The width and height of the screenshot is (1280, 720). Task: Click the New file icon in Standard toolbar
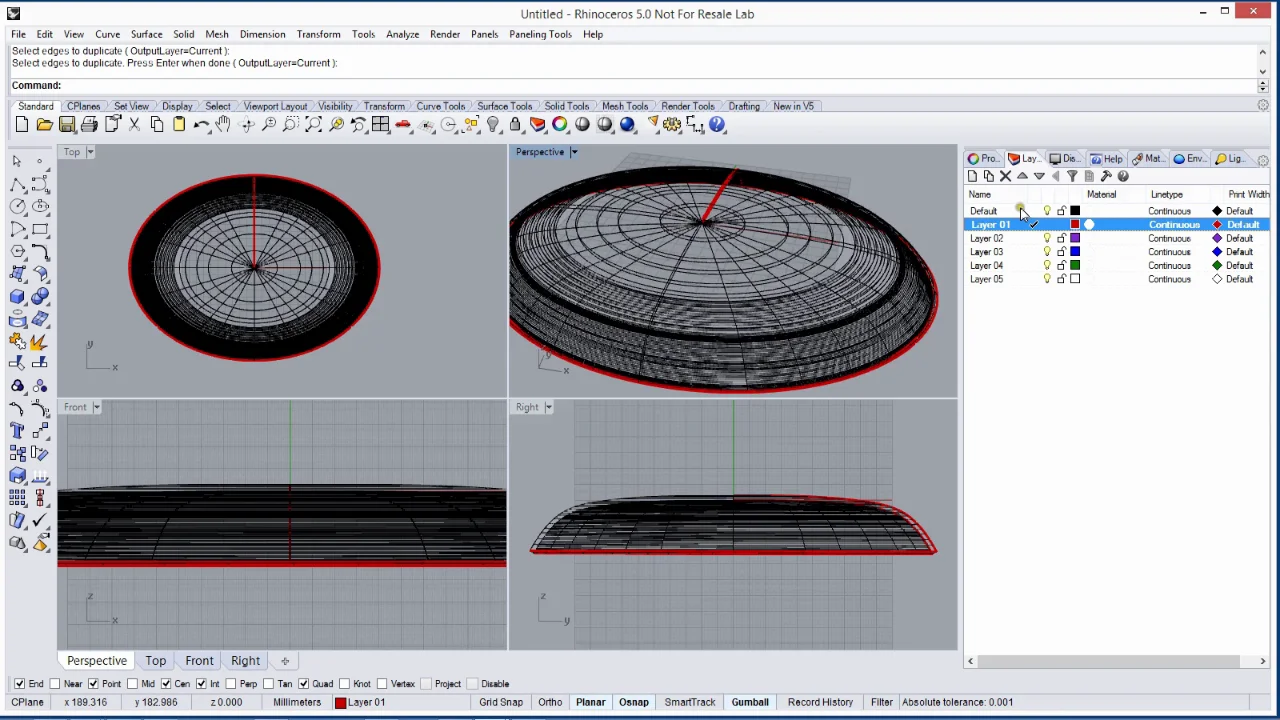pos(22,125)
